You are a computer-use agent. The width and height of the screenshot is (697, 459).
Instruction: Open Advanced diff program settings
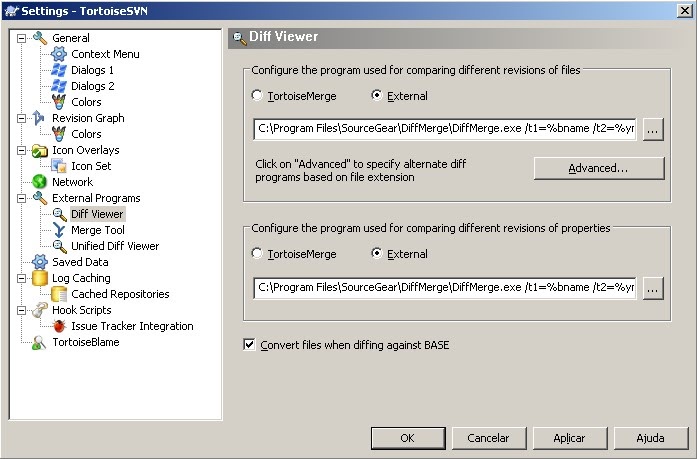click(599, 168)
